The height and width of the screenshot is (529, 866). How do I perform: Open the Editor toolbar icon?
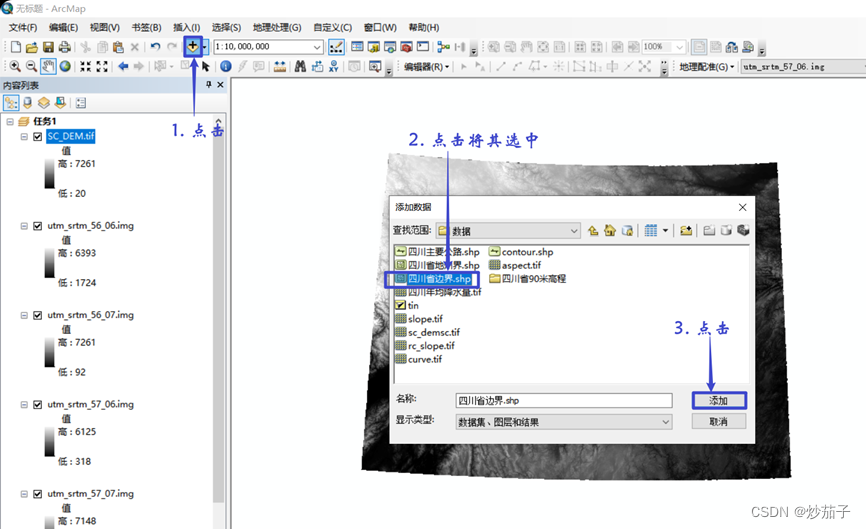336,47
